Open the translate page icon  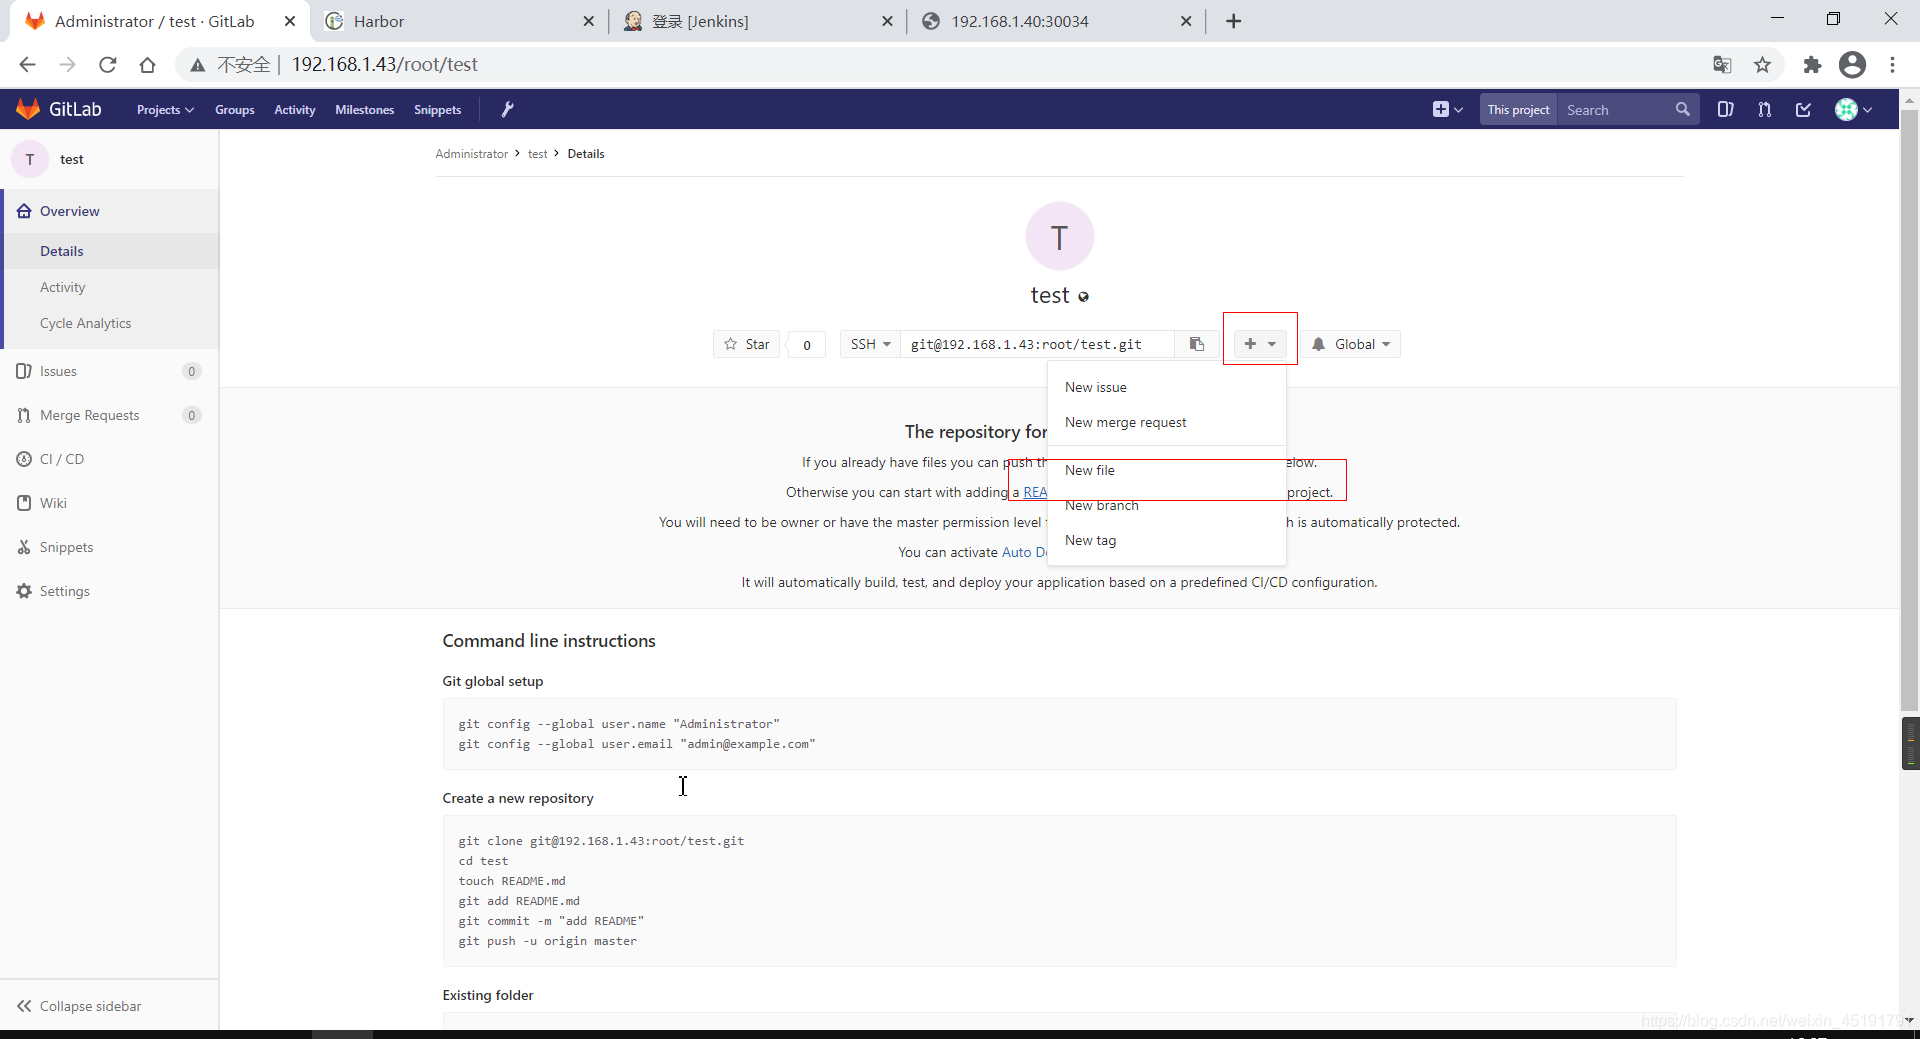[1722, 64]
